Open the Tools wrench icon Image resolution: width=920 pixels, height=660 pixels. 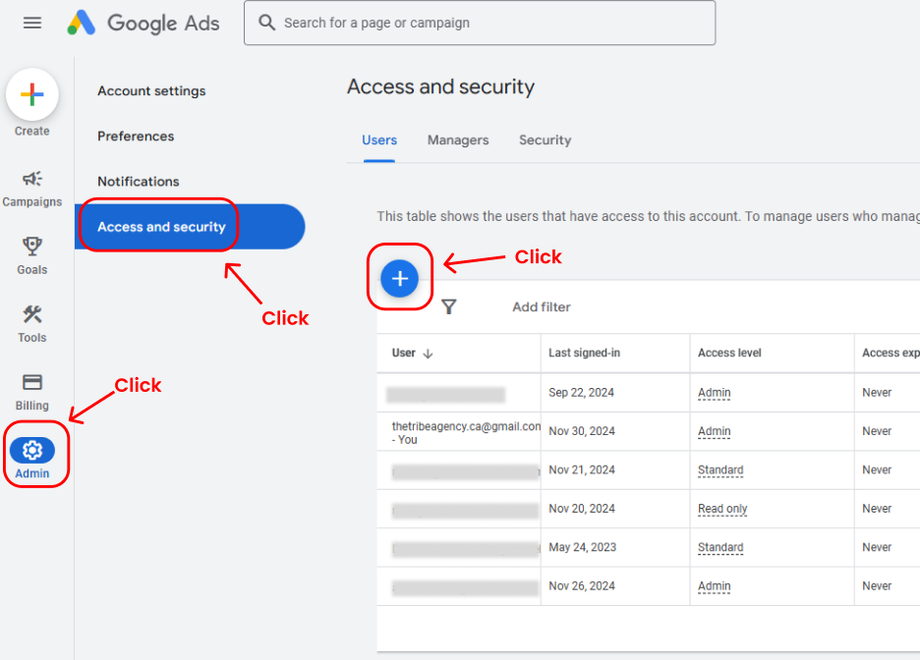tap(32, 315)
